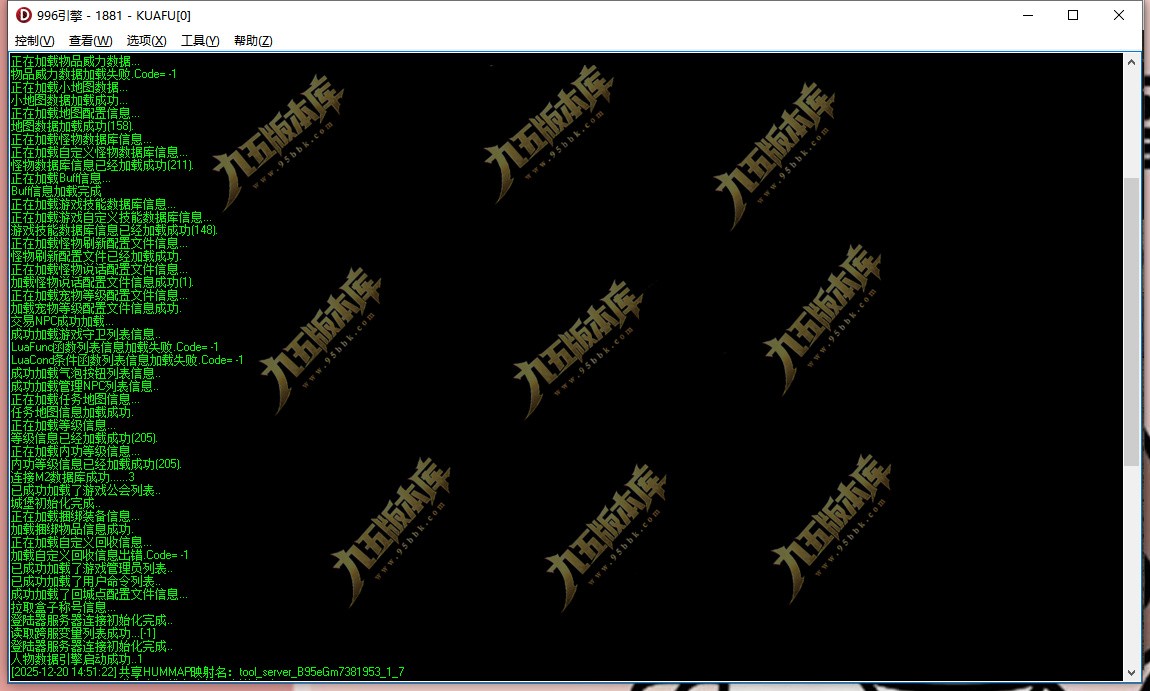1150x691 pixels.
Task: Click the log line '正在加载游戏自定义技能数据库信息...'
Action: 111,217
